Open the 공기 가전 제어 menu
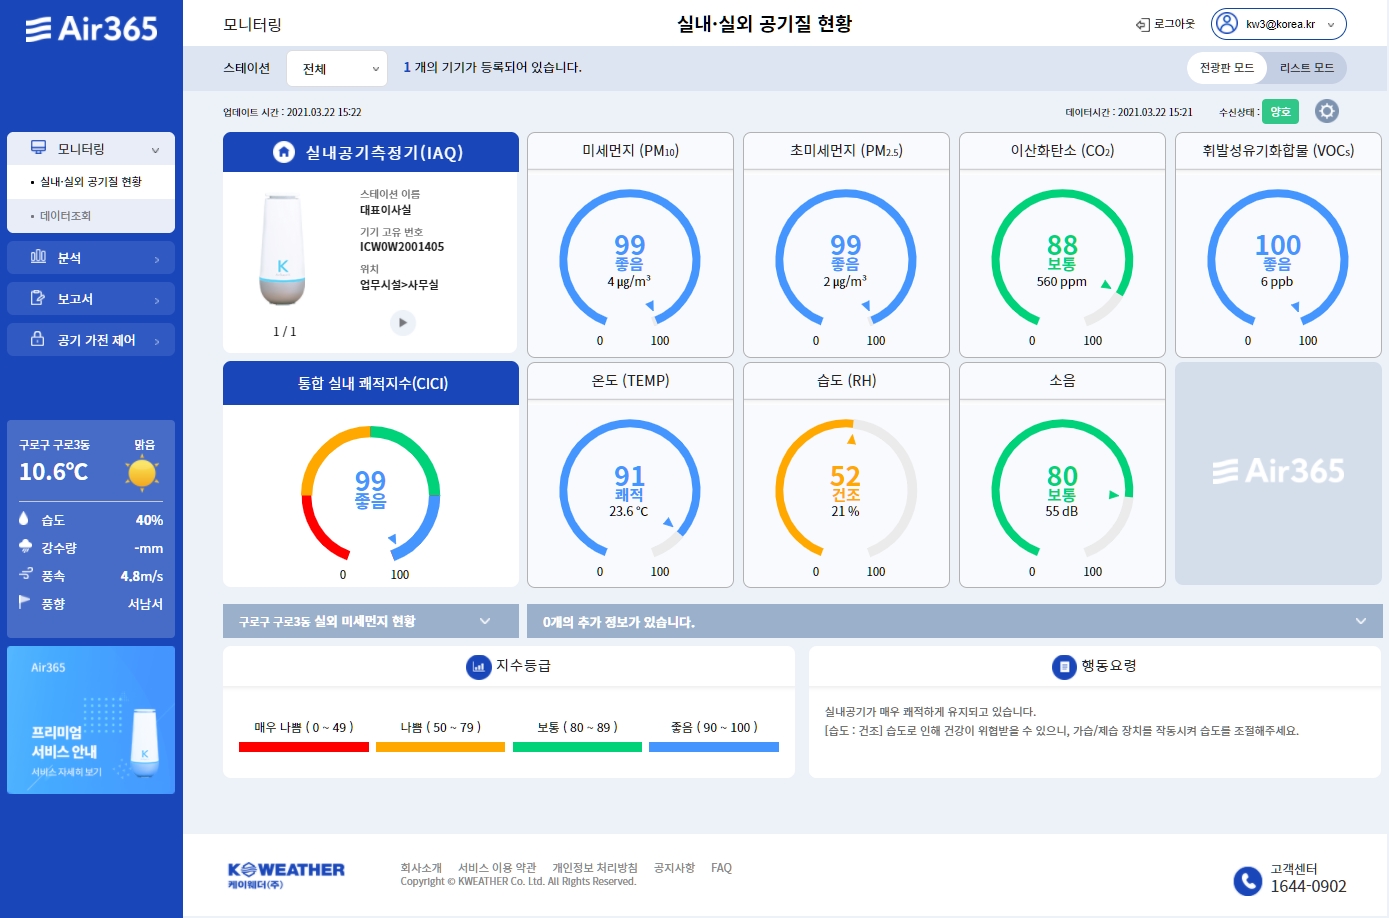Viewport: 1389px width, 918px height. pos(91,340)
